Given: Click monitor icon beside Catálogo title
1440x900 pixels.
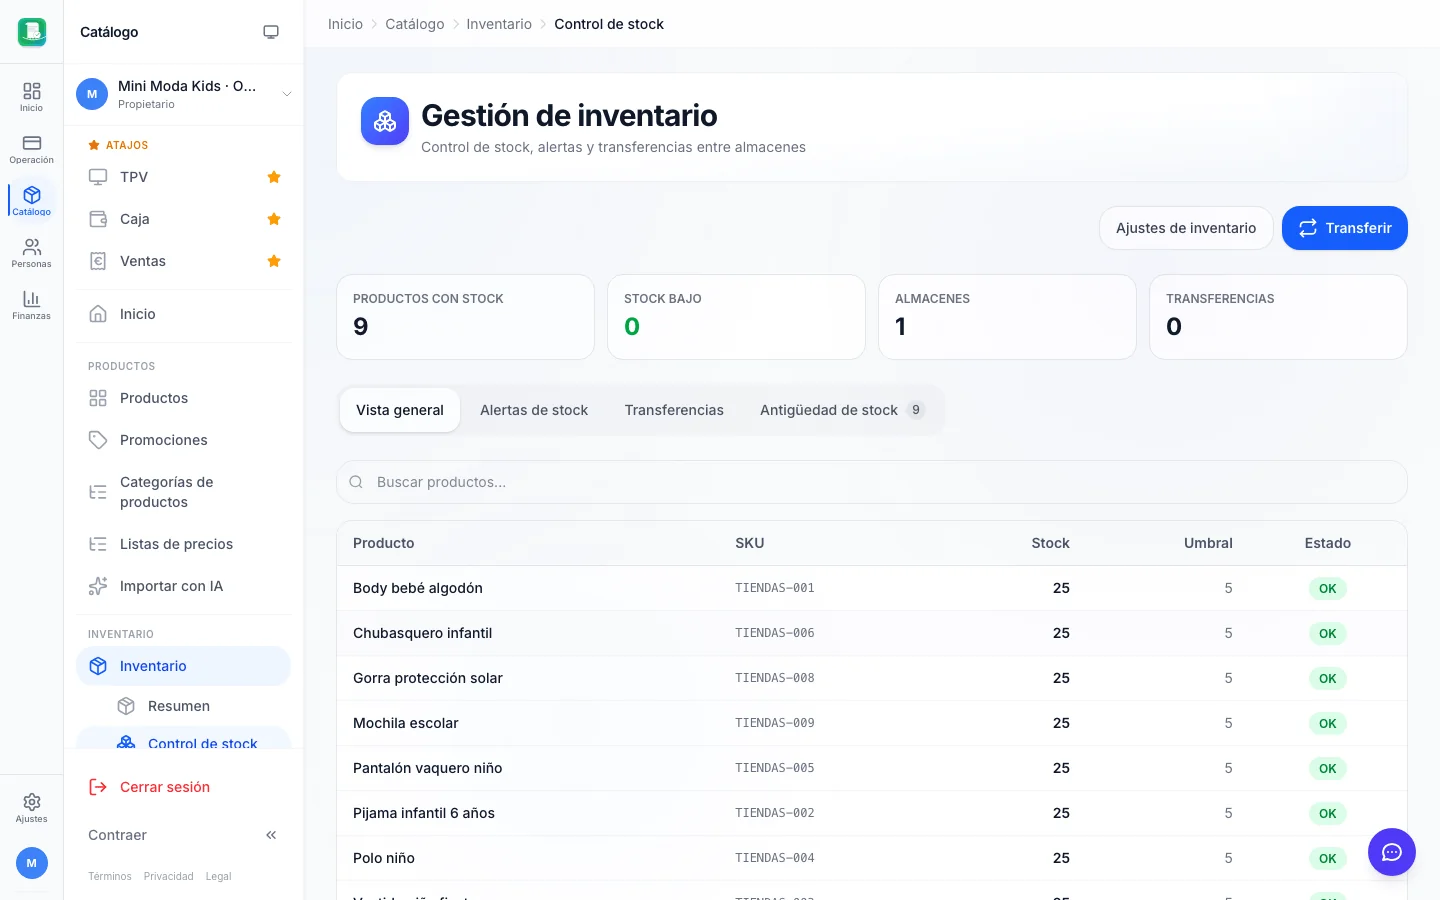Looking at the screenshot, I should pyautogui.click(x=271, y=32).
